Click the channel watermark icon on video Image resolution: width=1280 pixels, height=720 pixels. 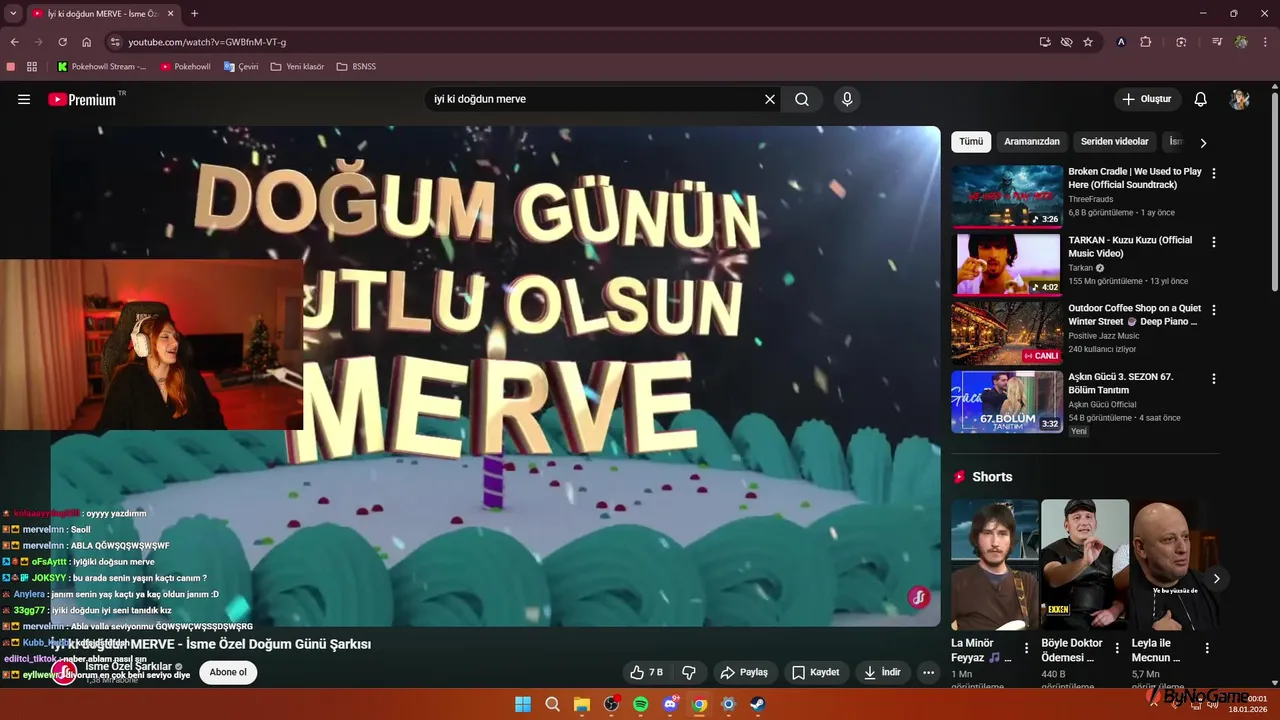918,598
